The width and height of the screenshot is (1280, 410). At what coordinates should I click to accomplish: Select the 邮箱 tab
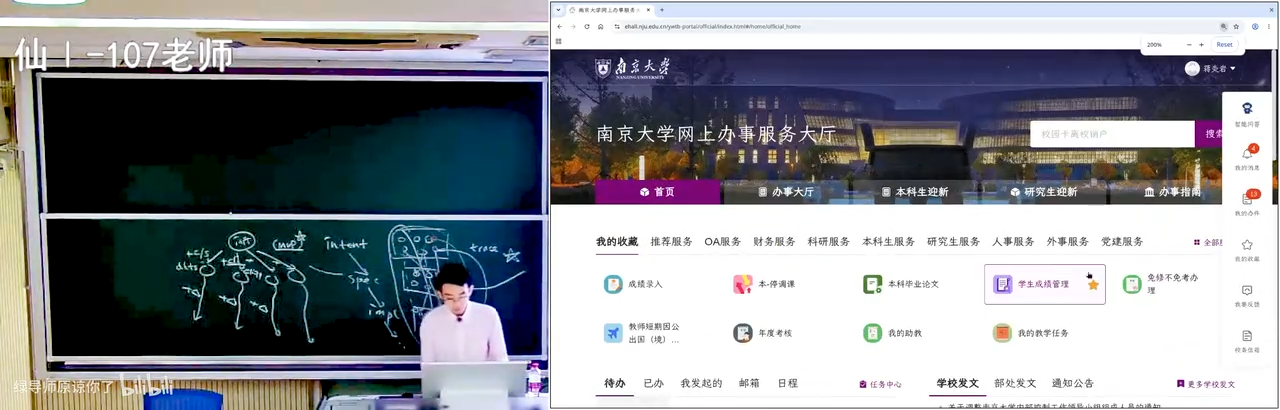point(749,384)
